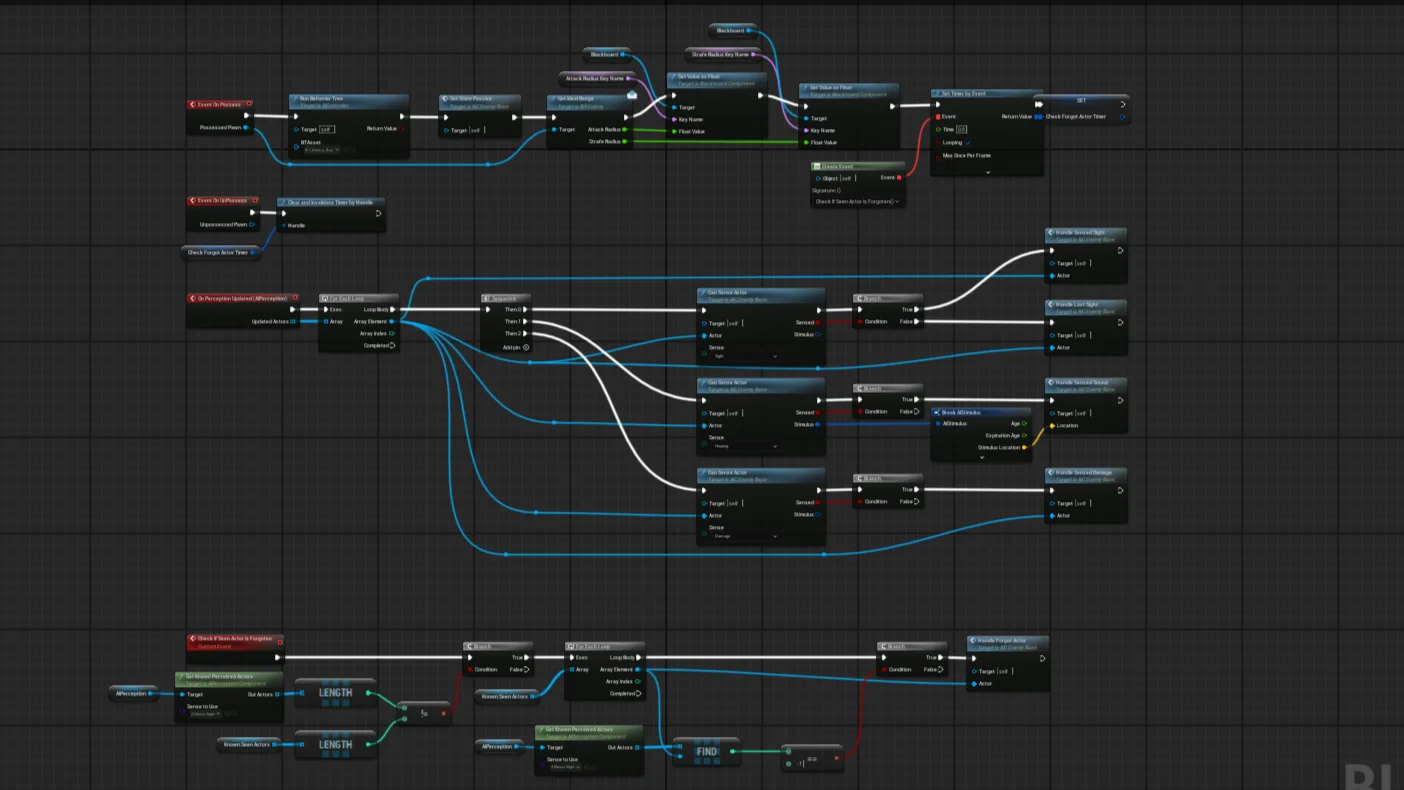Click the Then 2 exec pin on Sequence
The image size is (1404, 790).
526,334
